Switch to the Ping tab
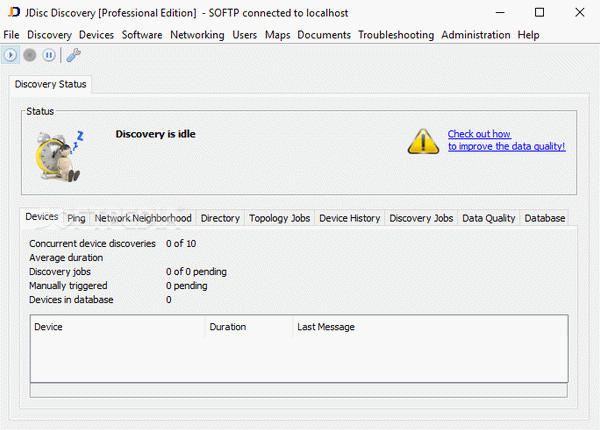The image size is (600, 430). coord(76,218)
